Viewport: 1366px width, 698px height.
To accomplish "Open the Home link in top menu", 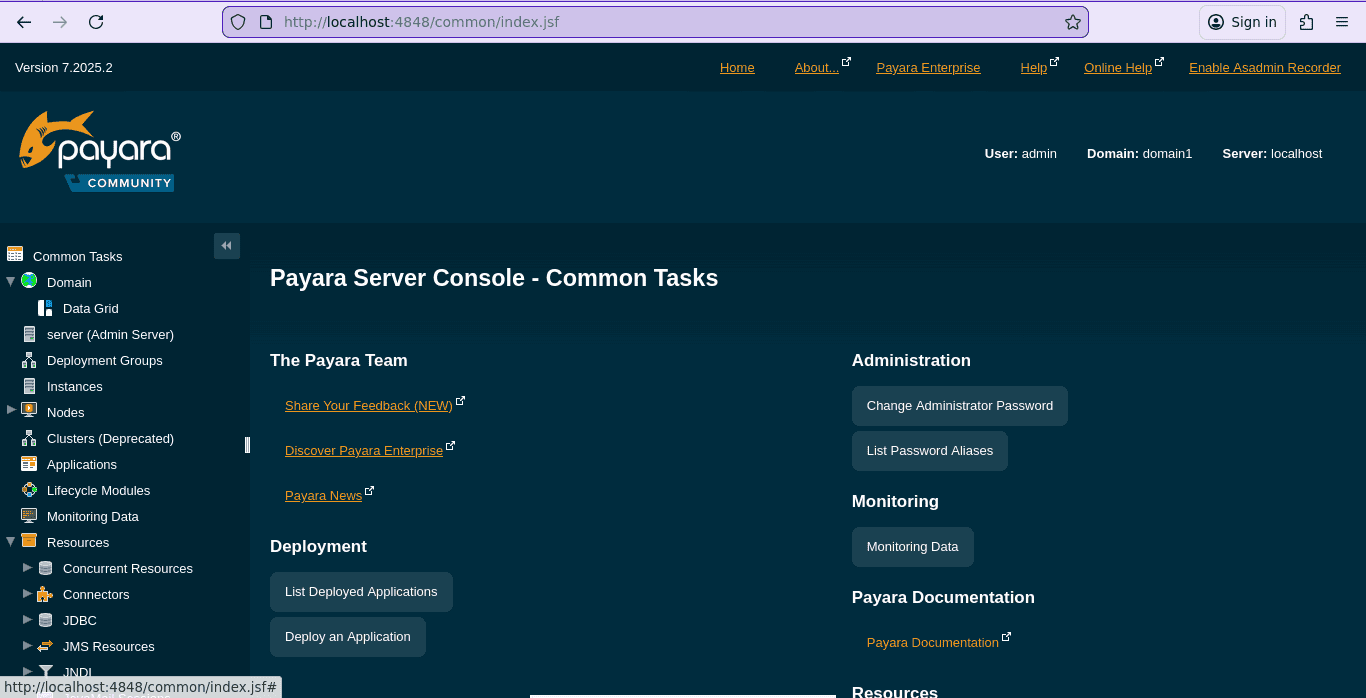I will click(x=737, y=68).
